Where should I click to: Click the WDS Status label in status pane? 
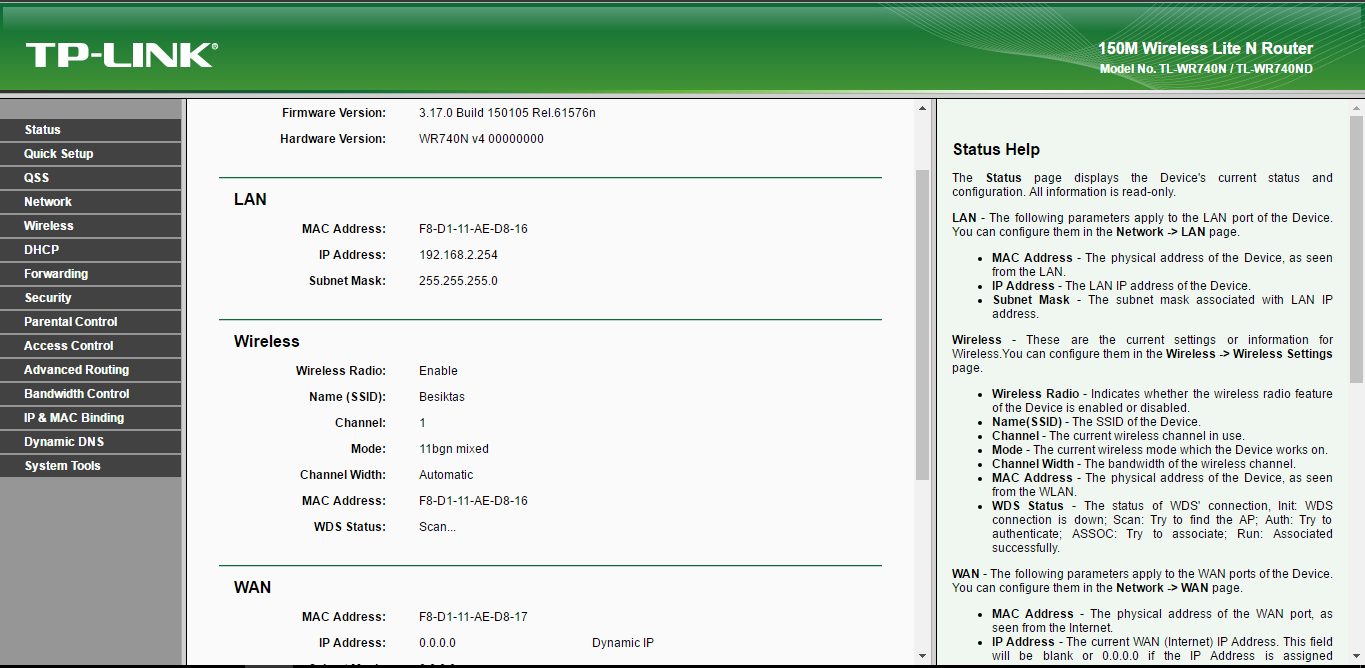click(349, 527)
